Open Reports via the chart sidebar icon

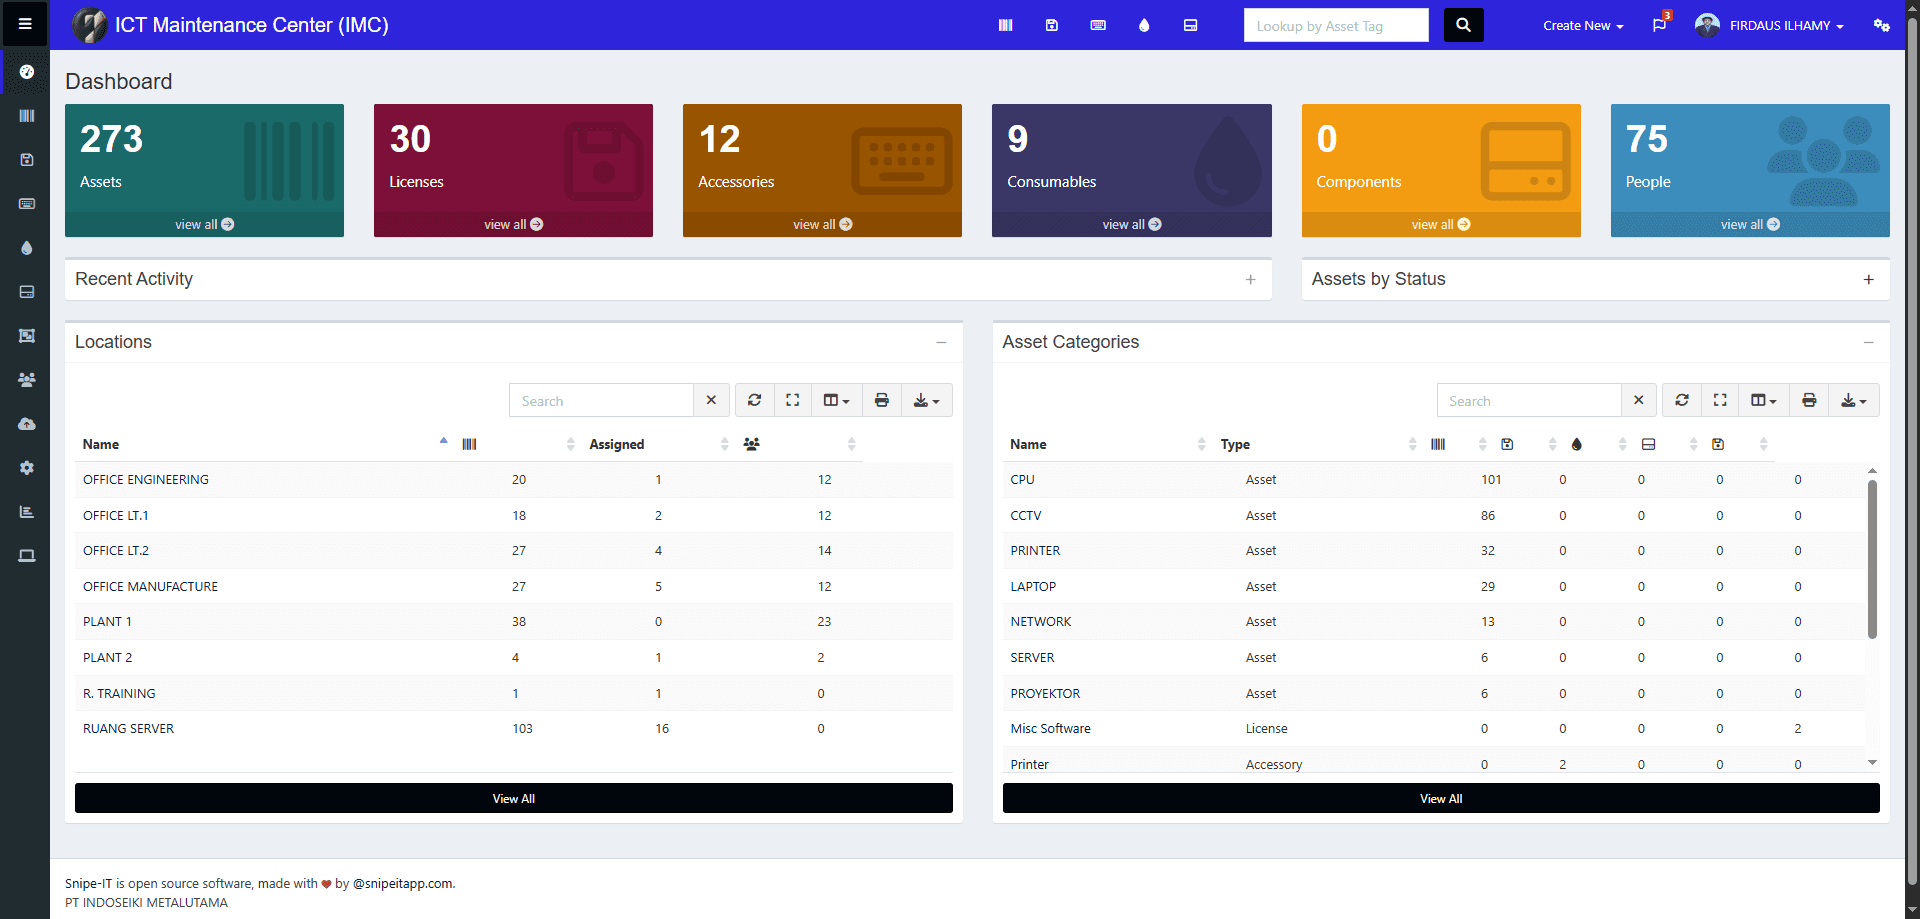pyautogui.click(x=27, y=511)
